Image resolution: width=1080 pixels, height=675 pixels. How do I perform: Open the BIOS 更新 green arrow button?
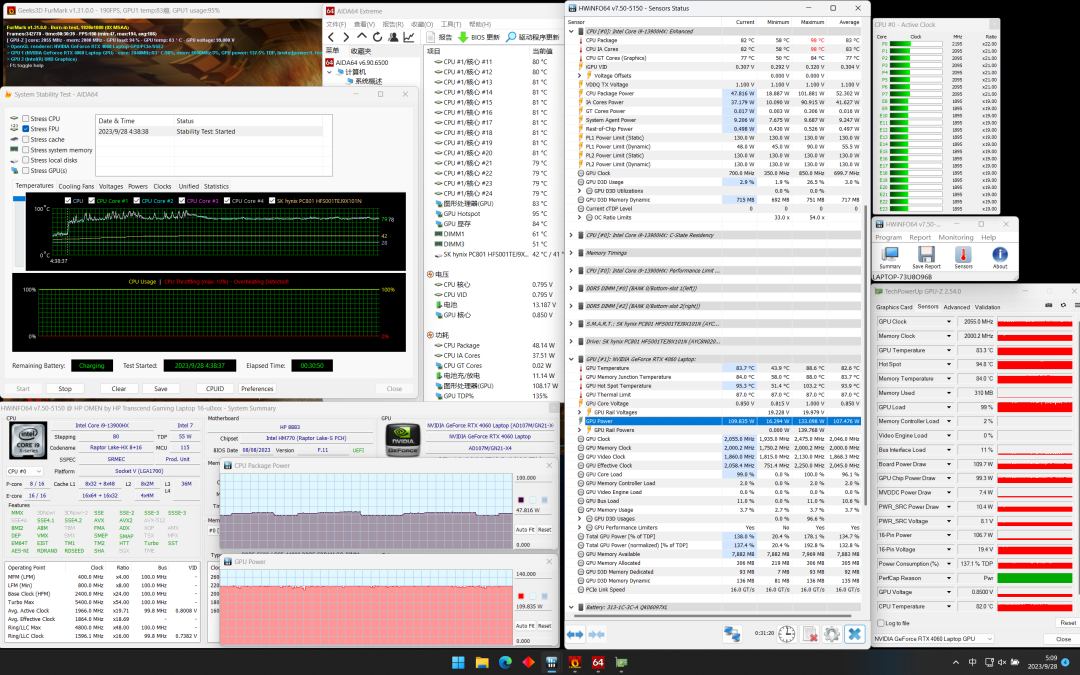(x=462, y=37)
